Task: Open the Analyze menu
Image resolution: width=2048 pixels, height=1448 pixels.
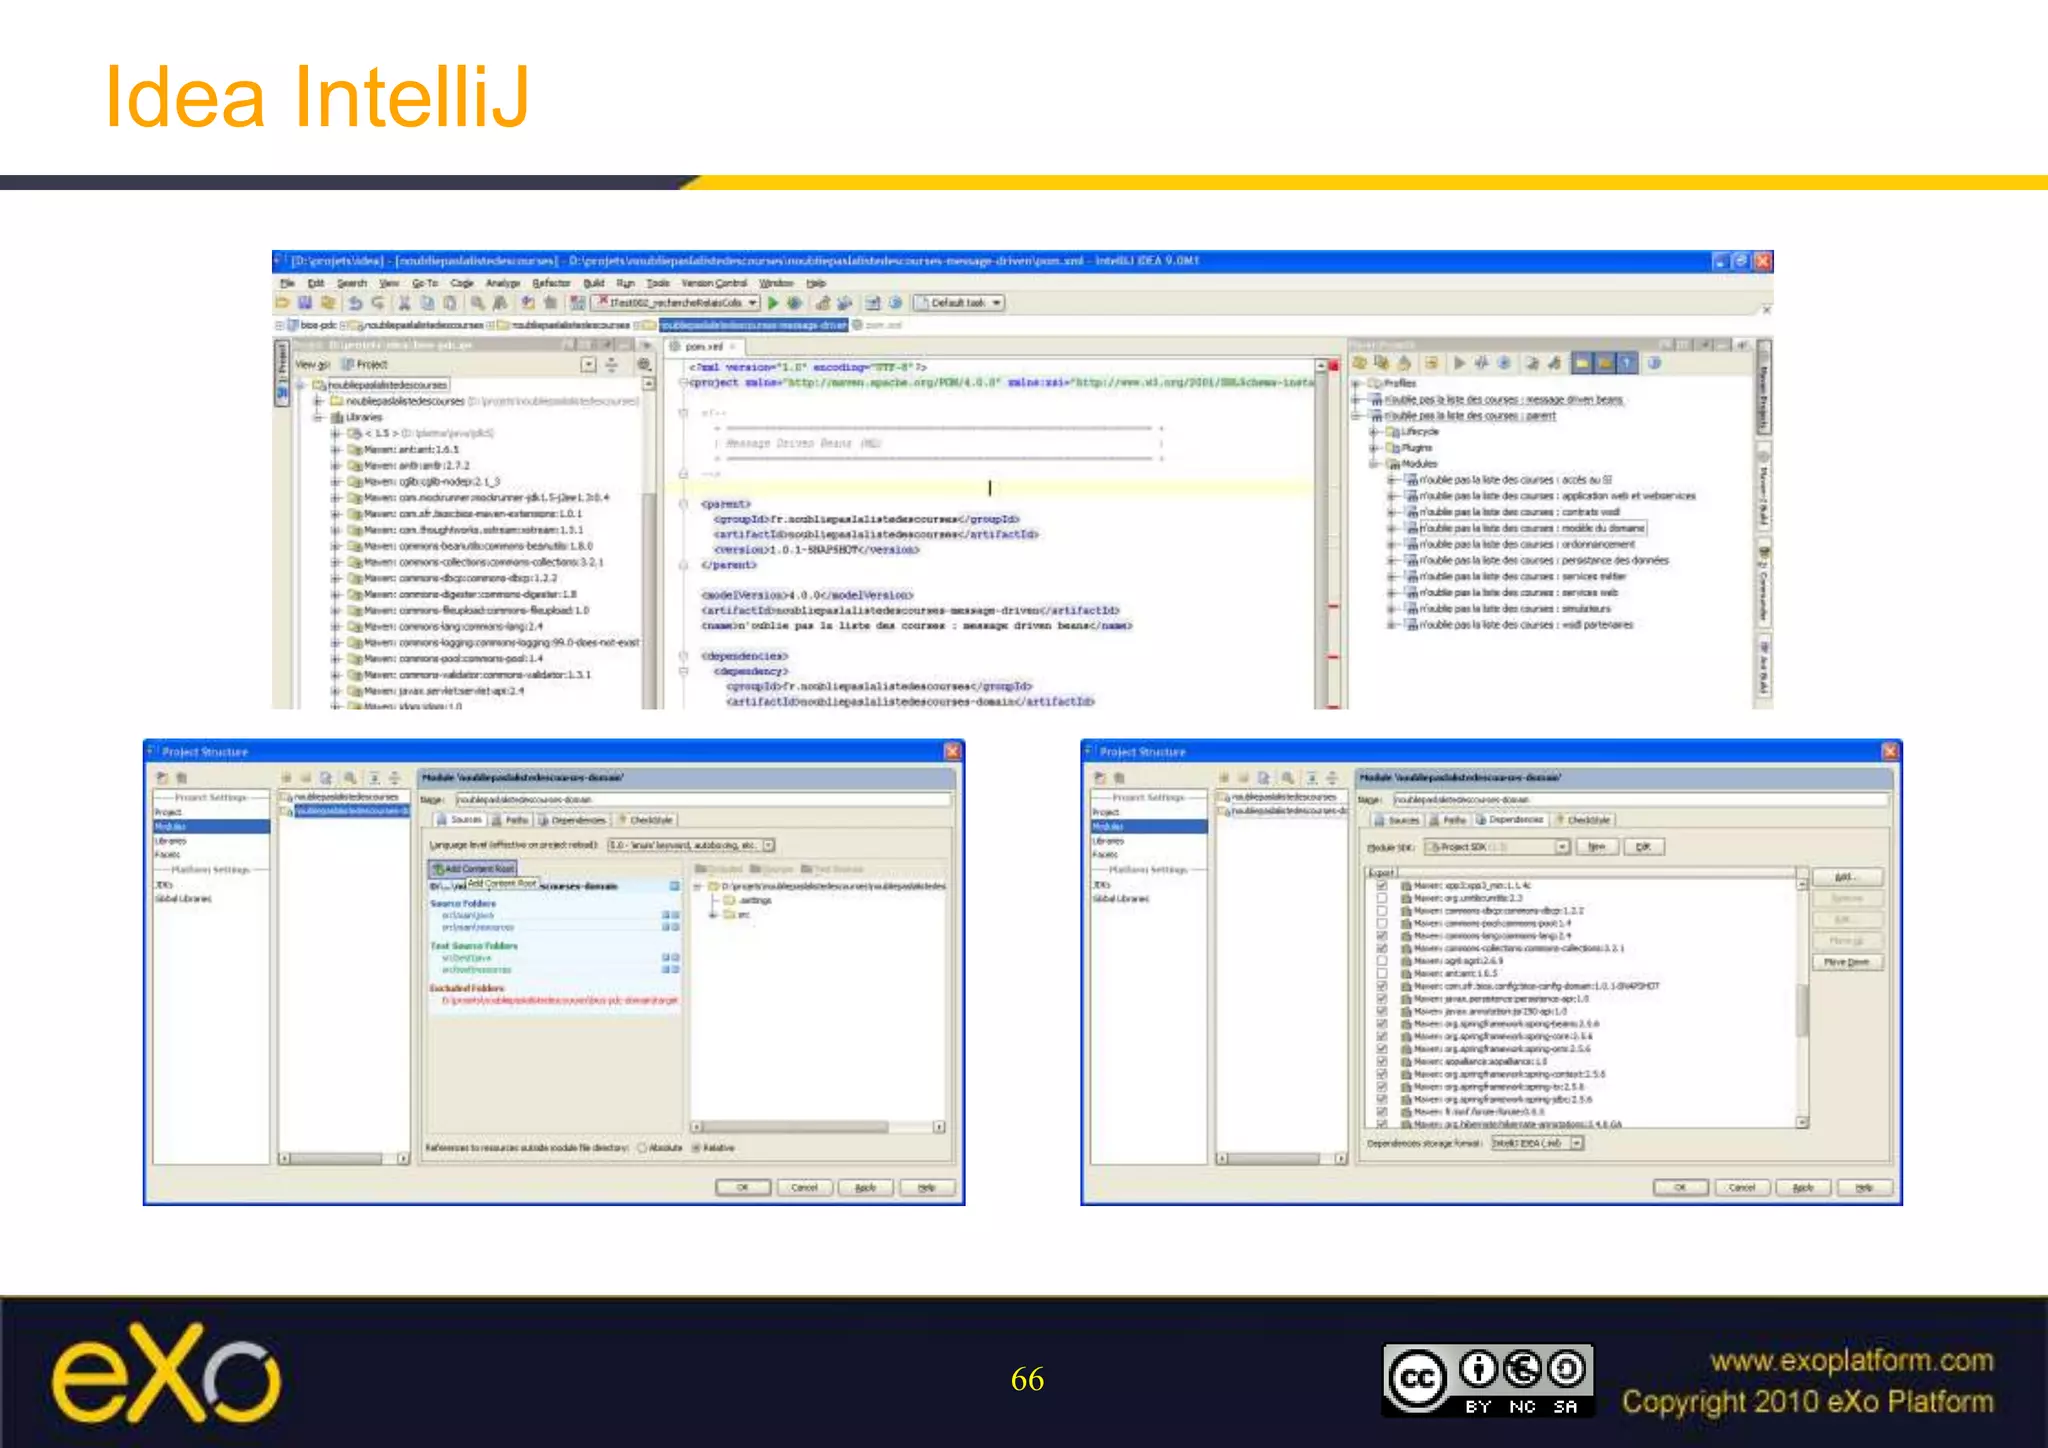Action: pyautogui.click(x=503, y=283)
